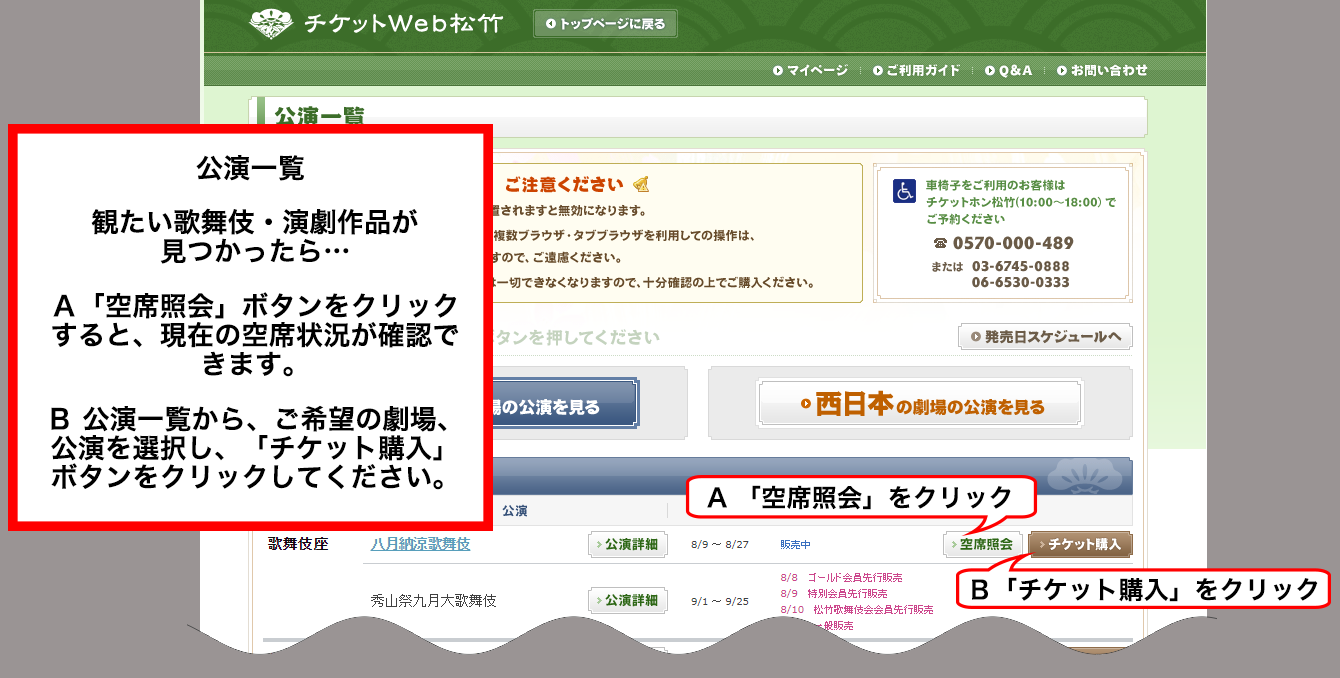
Task: Click the date range 8/9 ～ 8/27
Action: (x=720, y=546)
